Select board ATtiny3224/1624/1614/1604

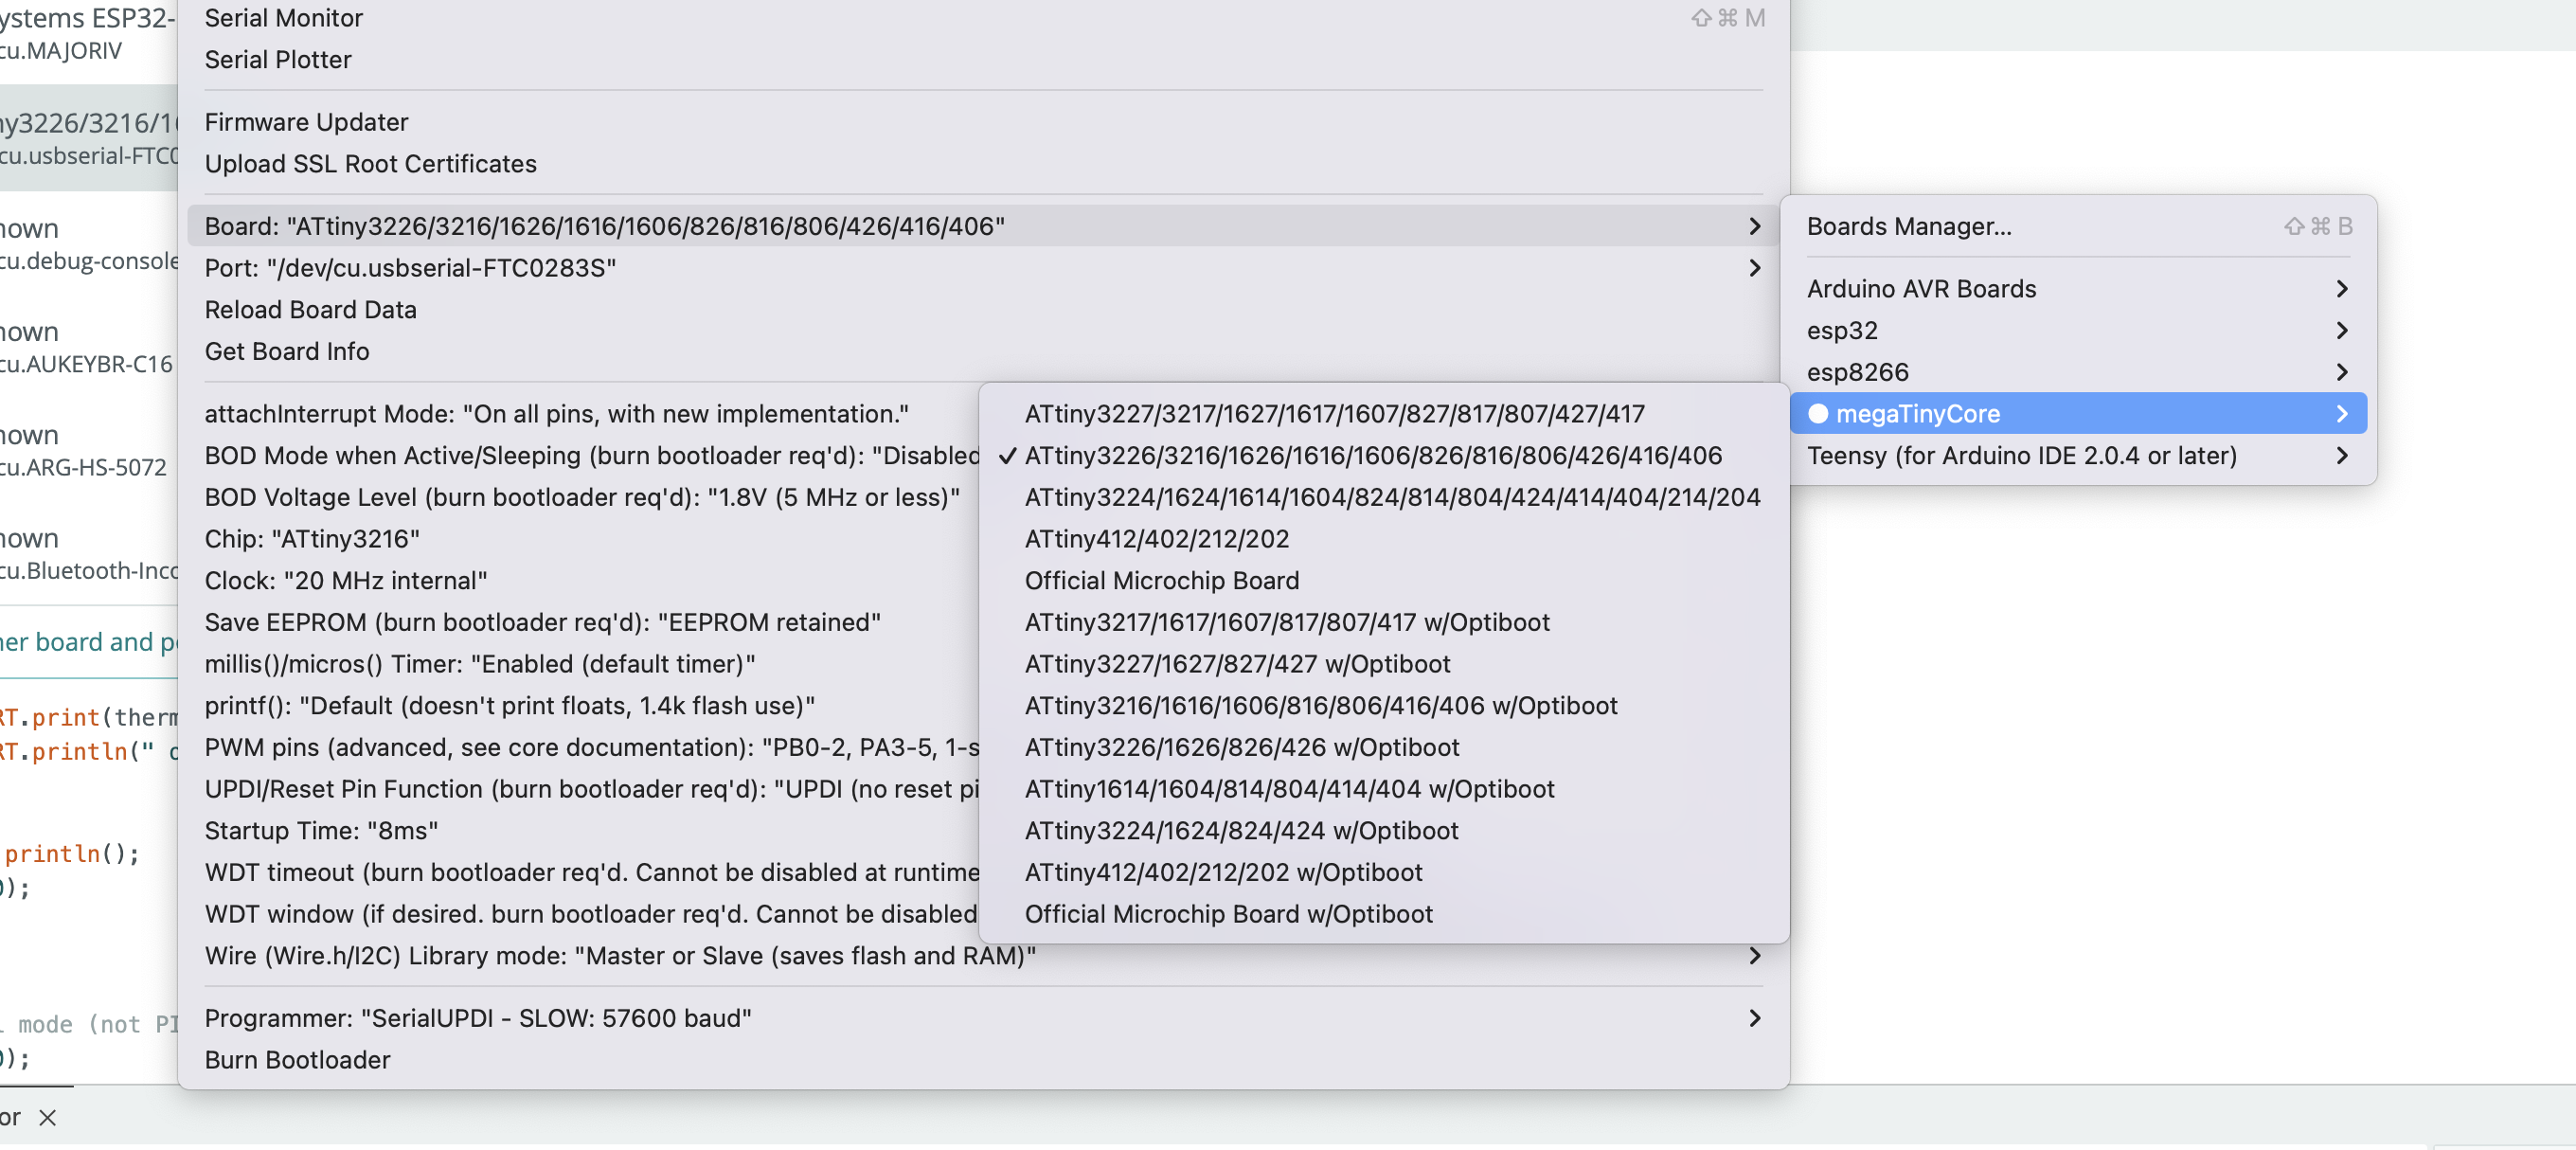(x=1384, y=498)
